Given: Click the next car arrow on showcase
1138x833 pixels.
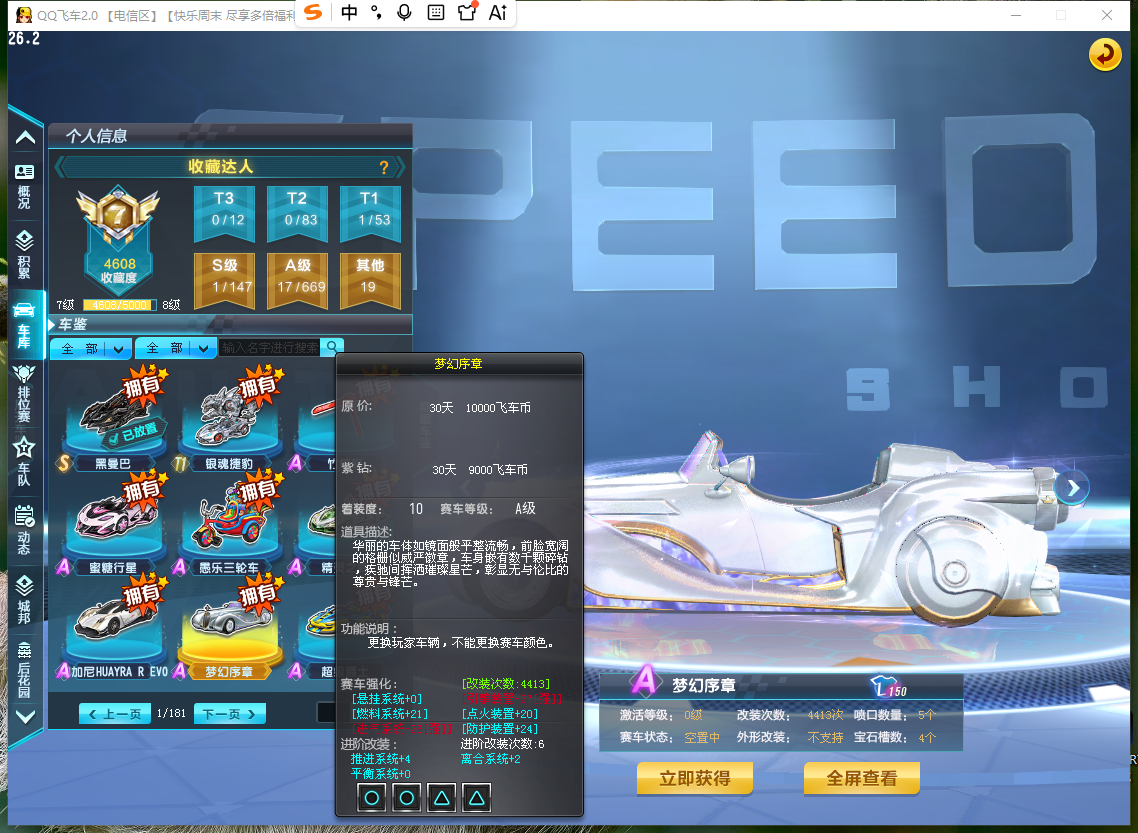Looking at the screenshot, I should pos(1073,488).
